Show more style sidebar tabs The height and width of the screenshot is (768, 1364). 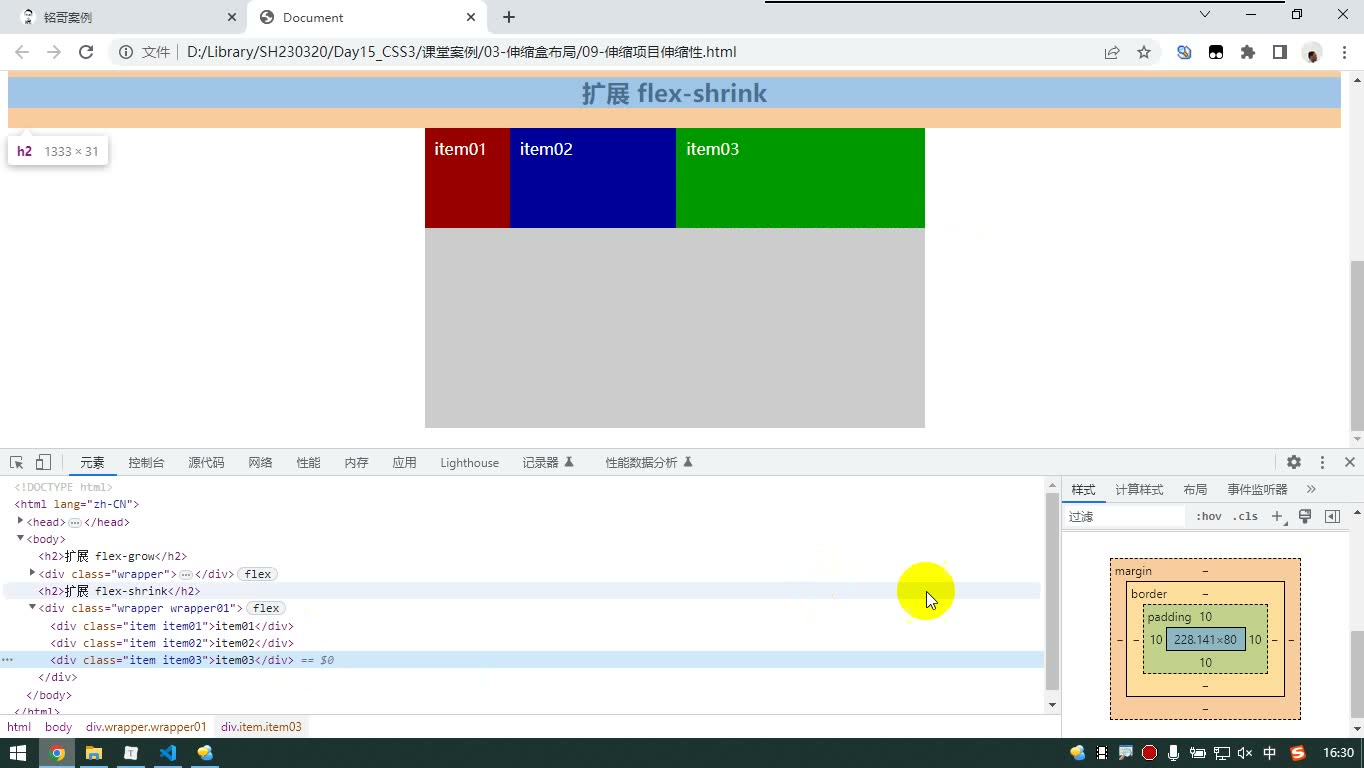(1311, 489)
